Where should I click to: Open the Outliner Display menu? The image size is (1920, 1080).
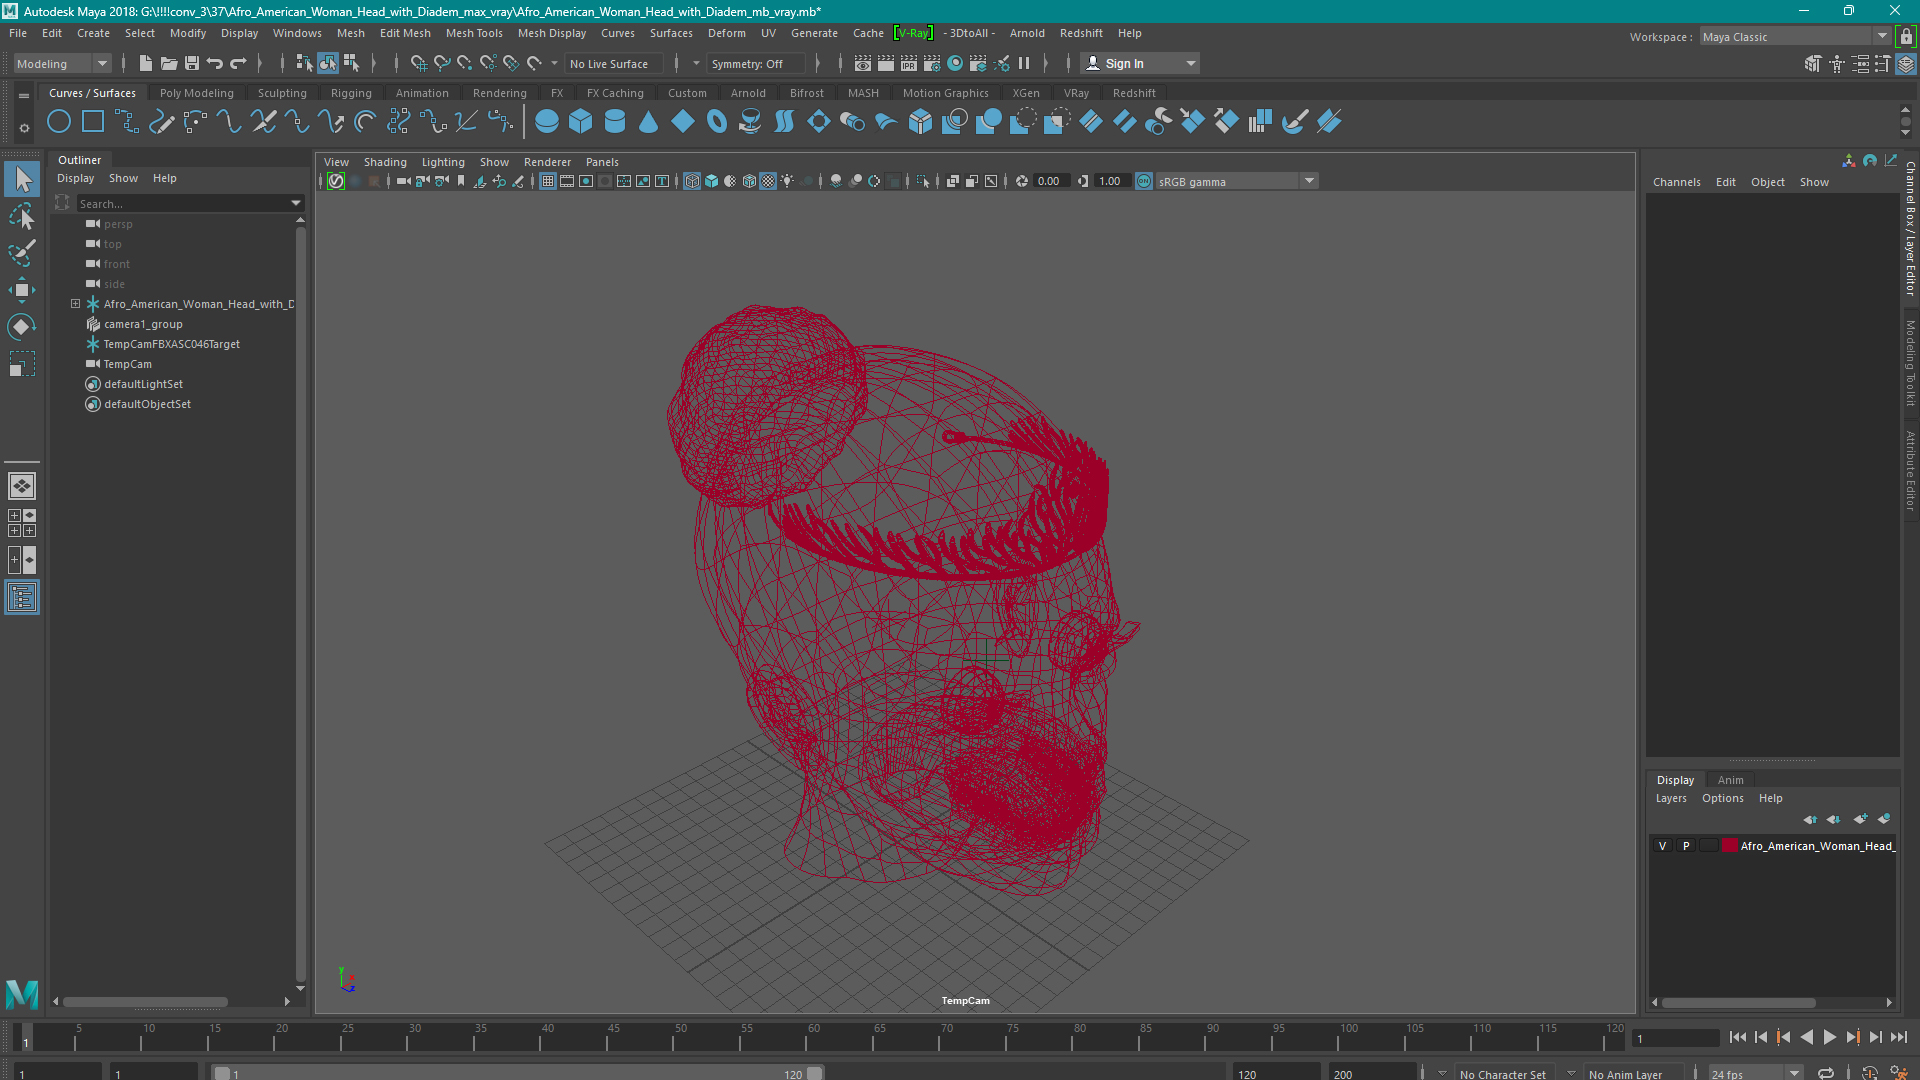[75, 178]
